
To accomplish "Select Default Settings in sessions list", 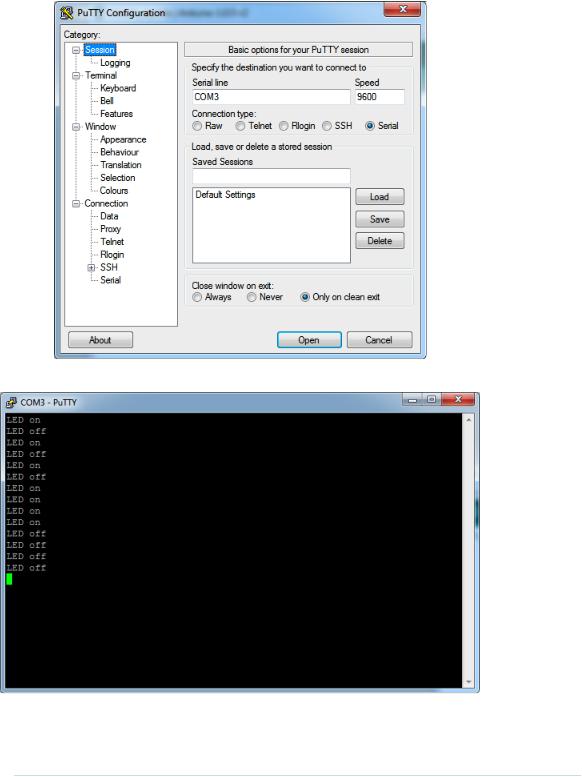I will tap(225, 195).
